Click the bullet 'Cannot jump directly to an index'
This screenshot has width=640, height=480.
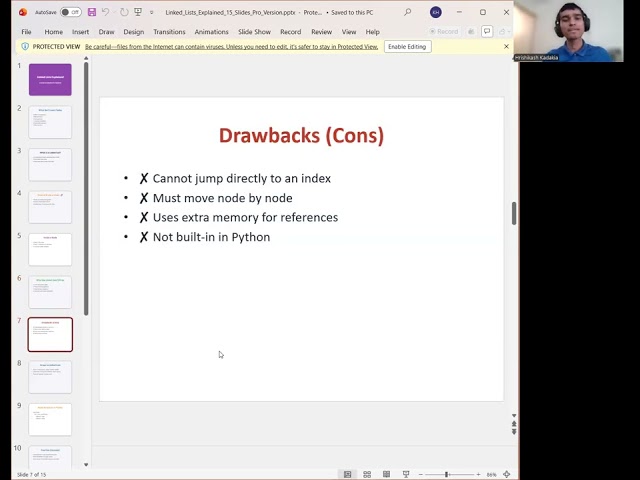click(x=235, y=178)
